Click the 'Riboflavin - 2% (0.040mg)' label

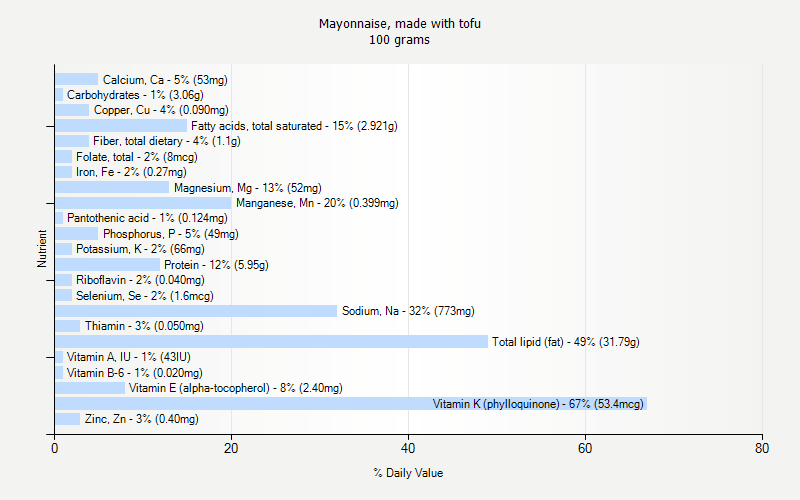point(140,280)
